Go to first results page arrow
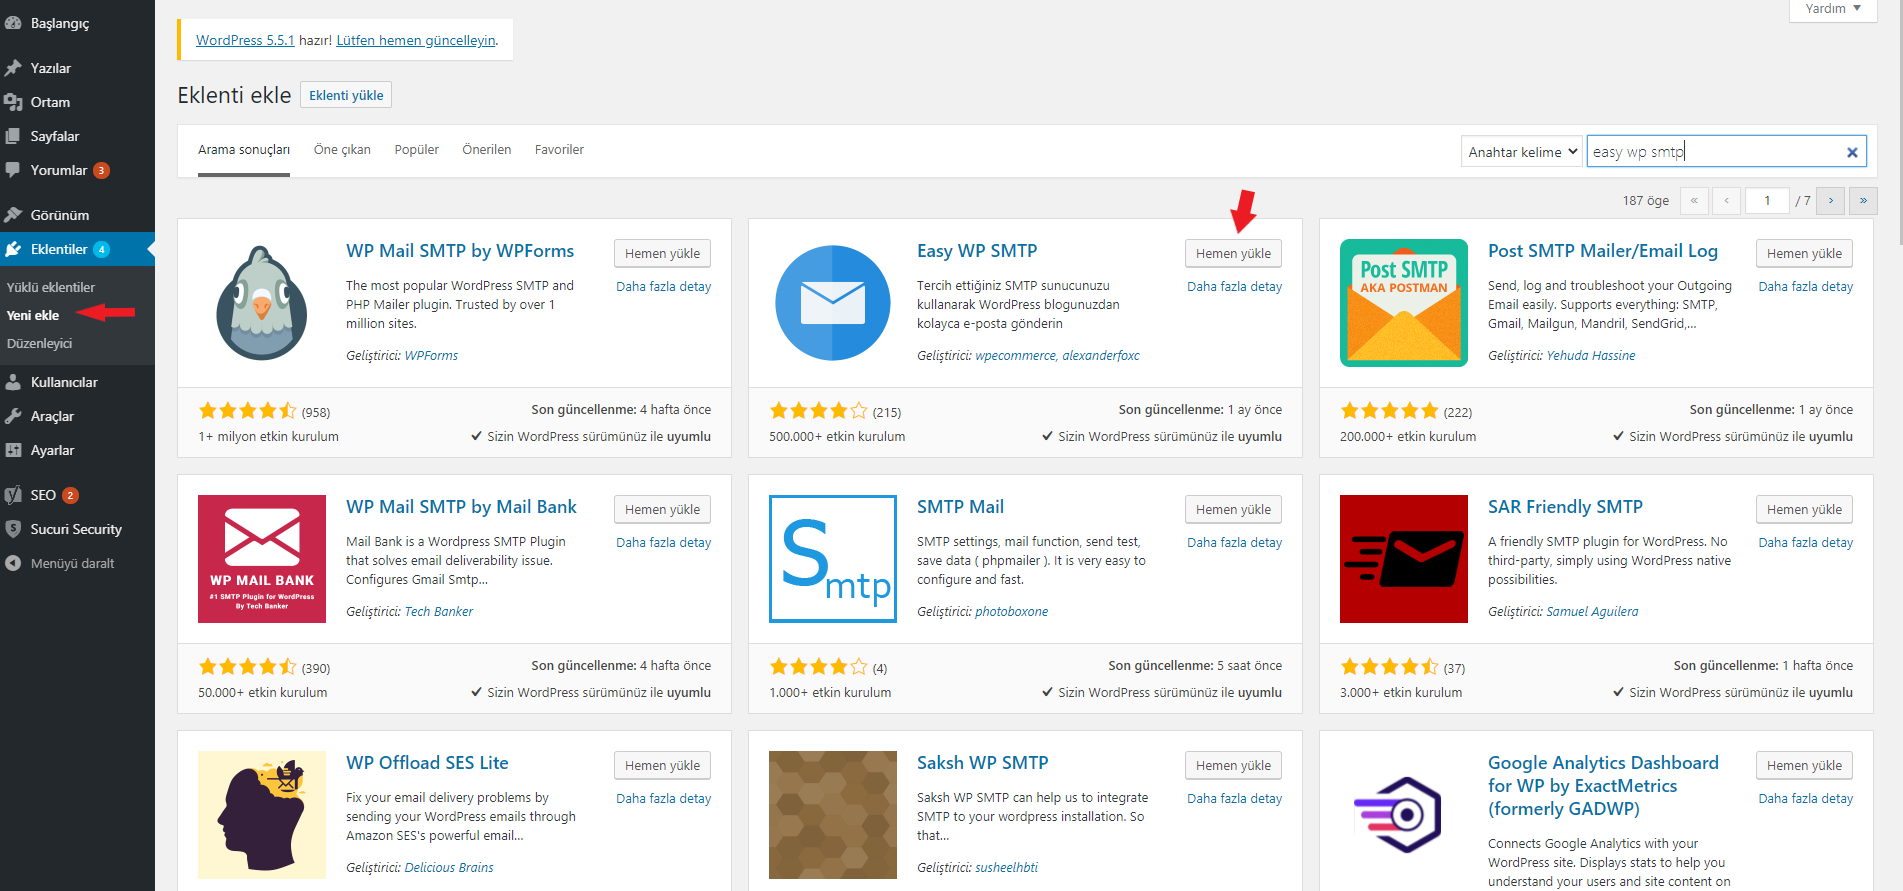Screen dimensions: 1903x891 (1694, 201)
